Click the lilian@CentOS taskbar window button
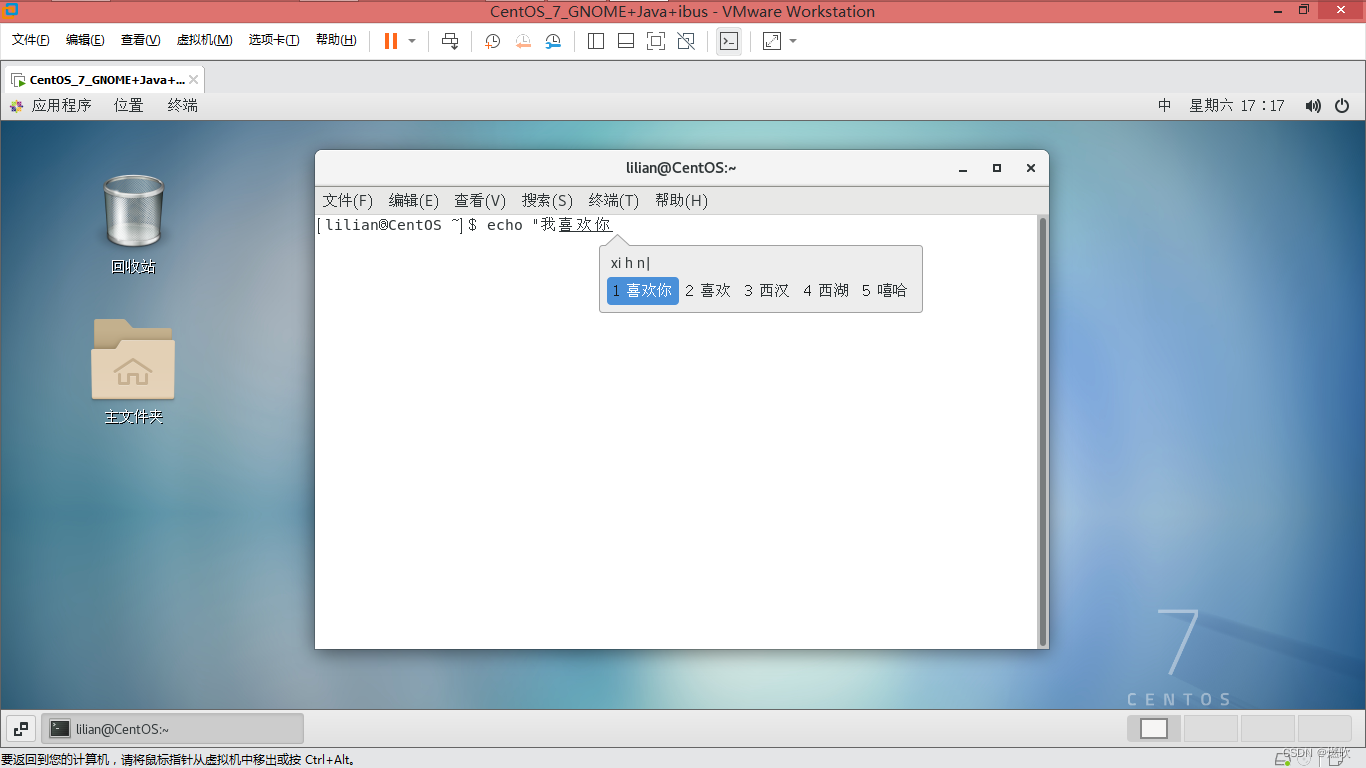 point(172,729)
